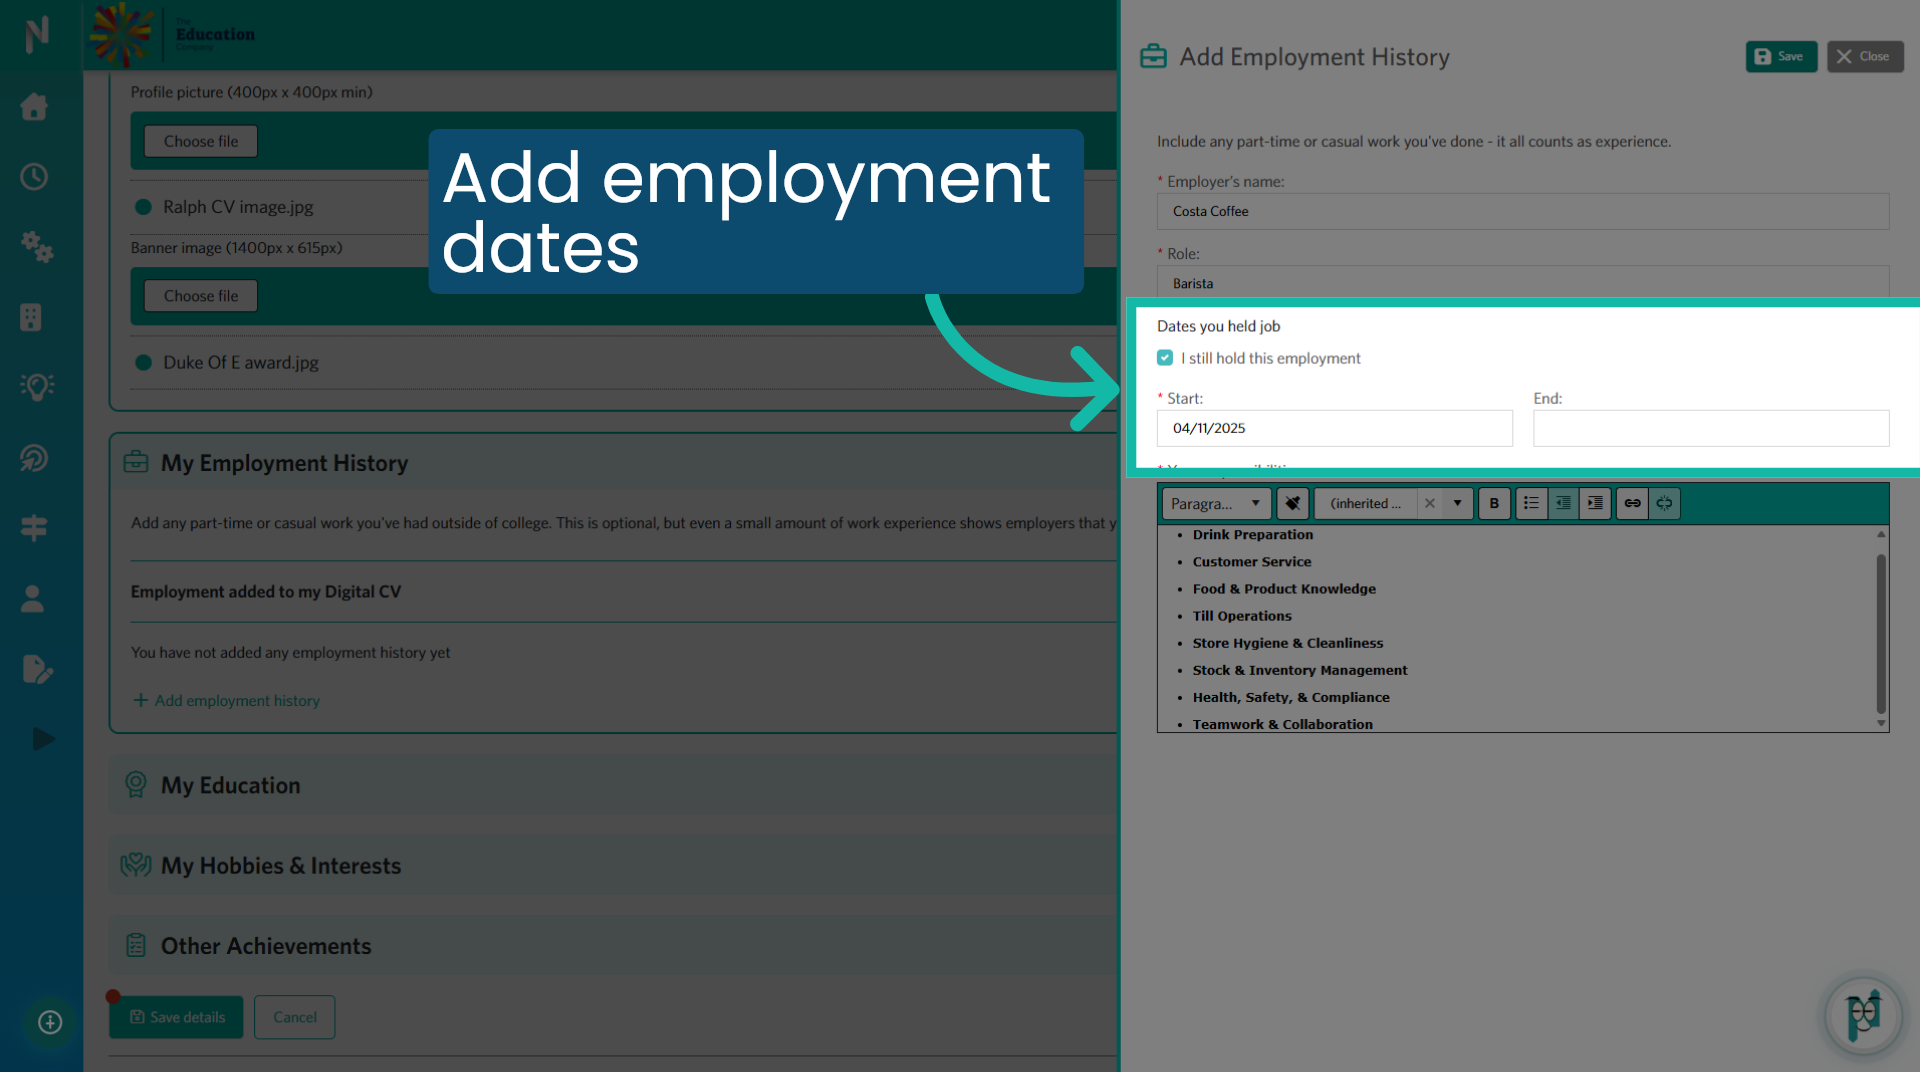Click the unlink icon in editor toolbar
This screenshot has width=1920, height=1072.
1664,503
